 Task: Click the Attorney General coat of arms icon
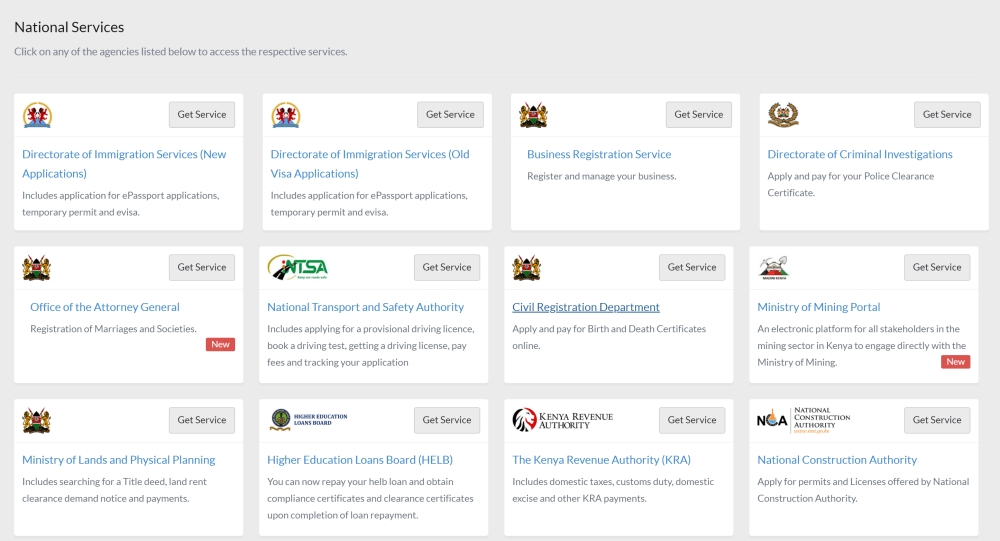click(x=36, y=268)
